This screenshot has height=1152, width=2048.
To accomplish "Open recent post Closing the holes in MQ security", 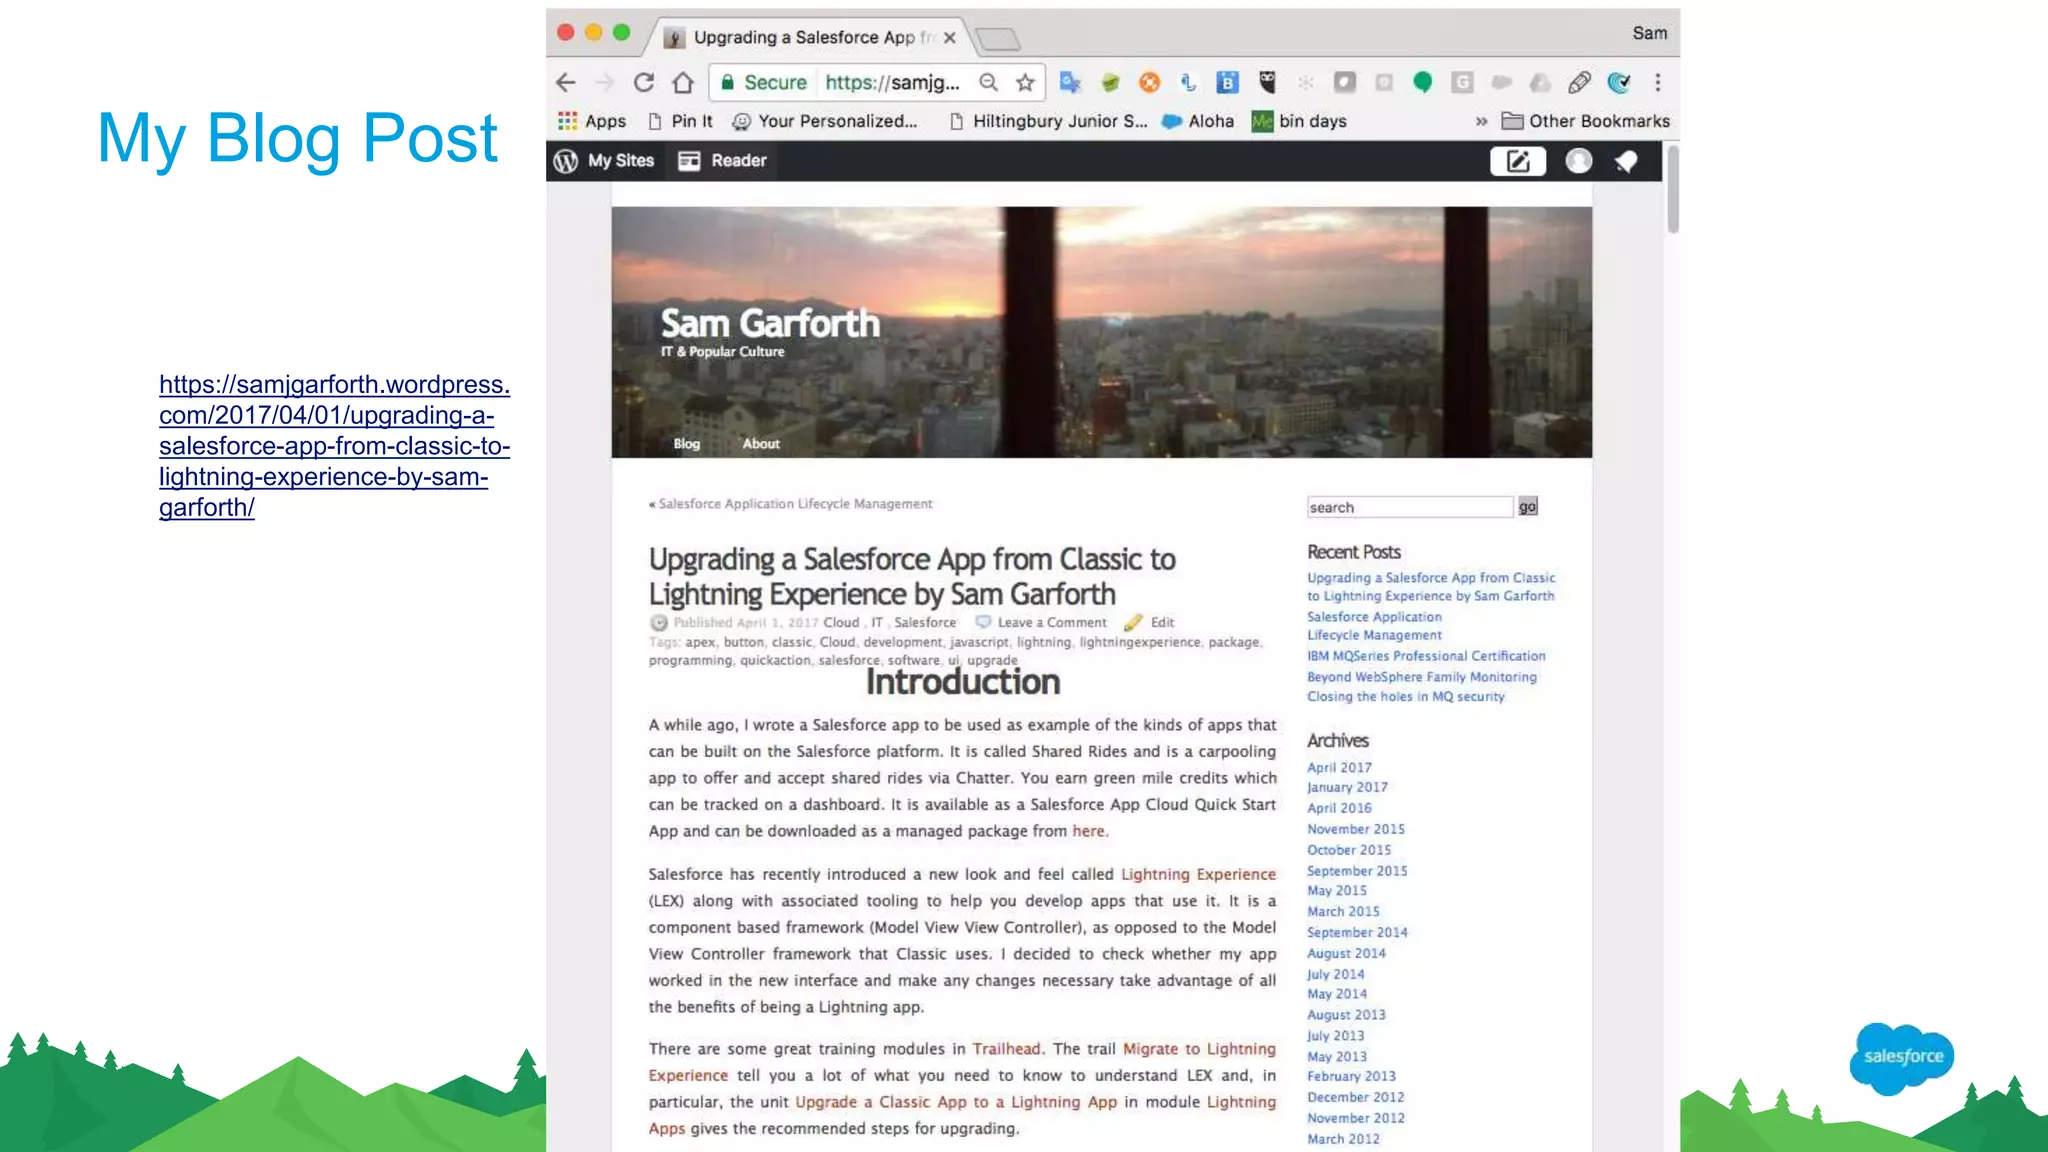I will tap(1405, 697).
